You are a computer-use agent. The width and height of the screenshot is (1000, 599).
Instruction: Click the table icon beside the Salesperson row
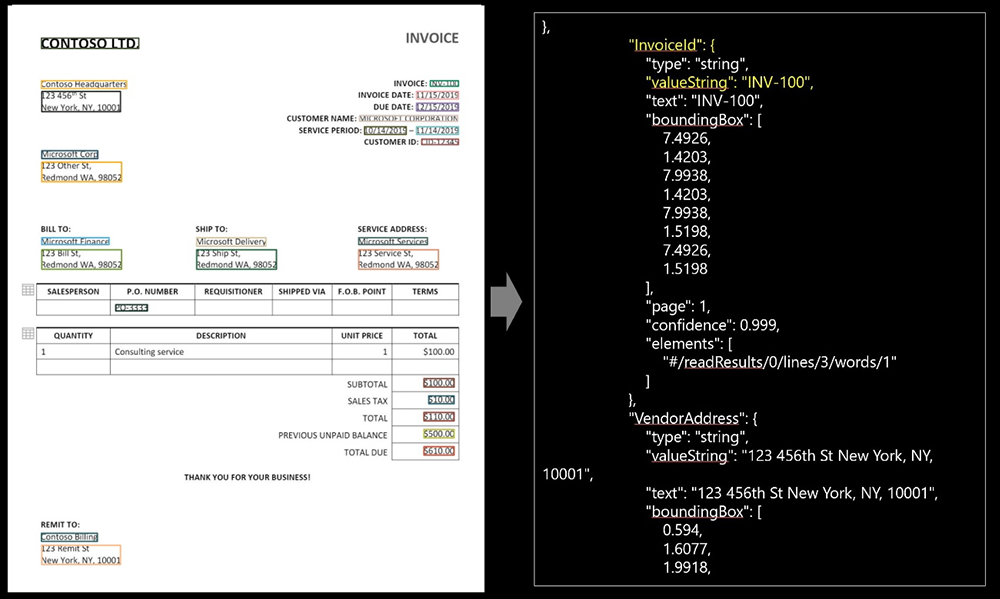(x=27, y=291)
